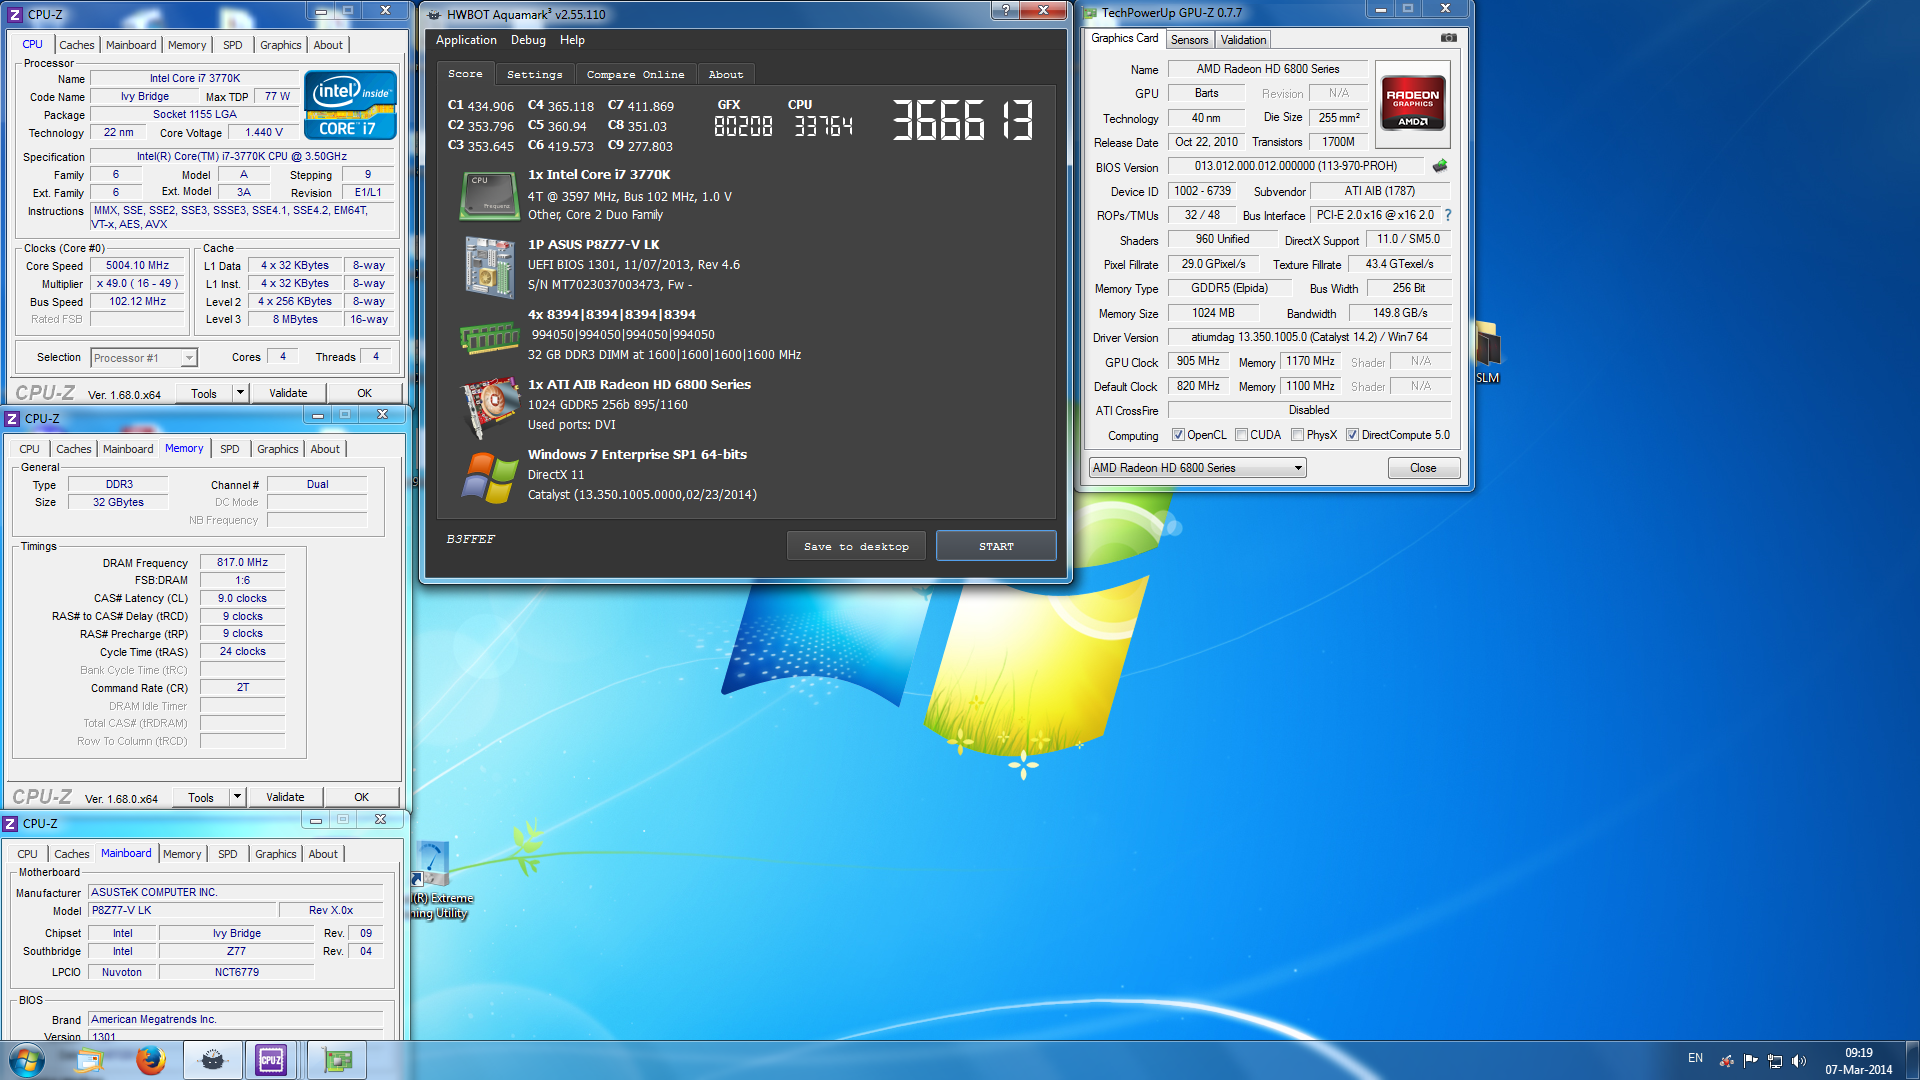The width and height of the screenshot is (1920, 1080).
Task: Switch to the Validation tab in GPU-Z
Action: click(x=1243, y=40)
